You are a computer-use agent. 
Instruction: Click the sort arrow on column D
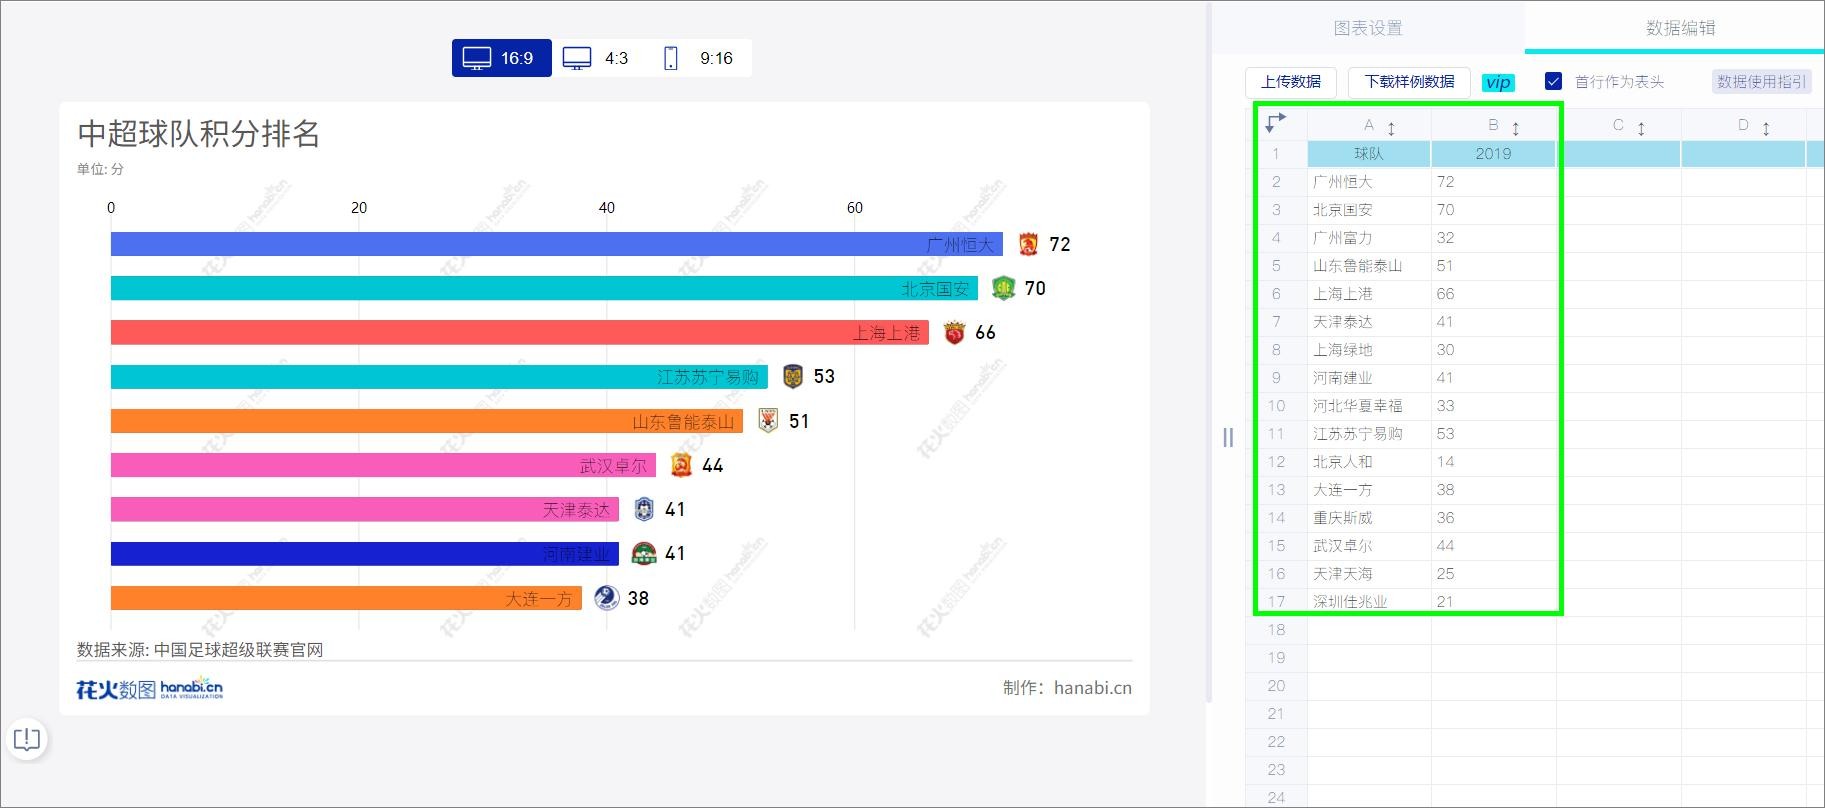point(1766,127)
